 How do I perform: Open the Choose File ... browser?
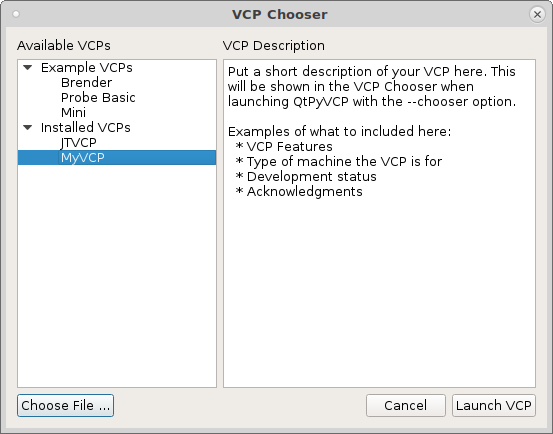(x=65, y=405)
